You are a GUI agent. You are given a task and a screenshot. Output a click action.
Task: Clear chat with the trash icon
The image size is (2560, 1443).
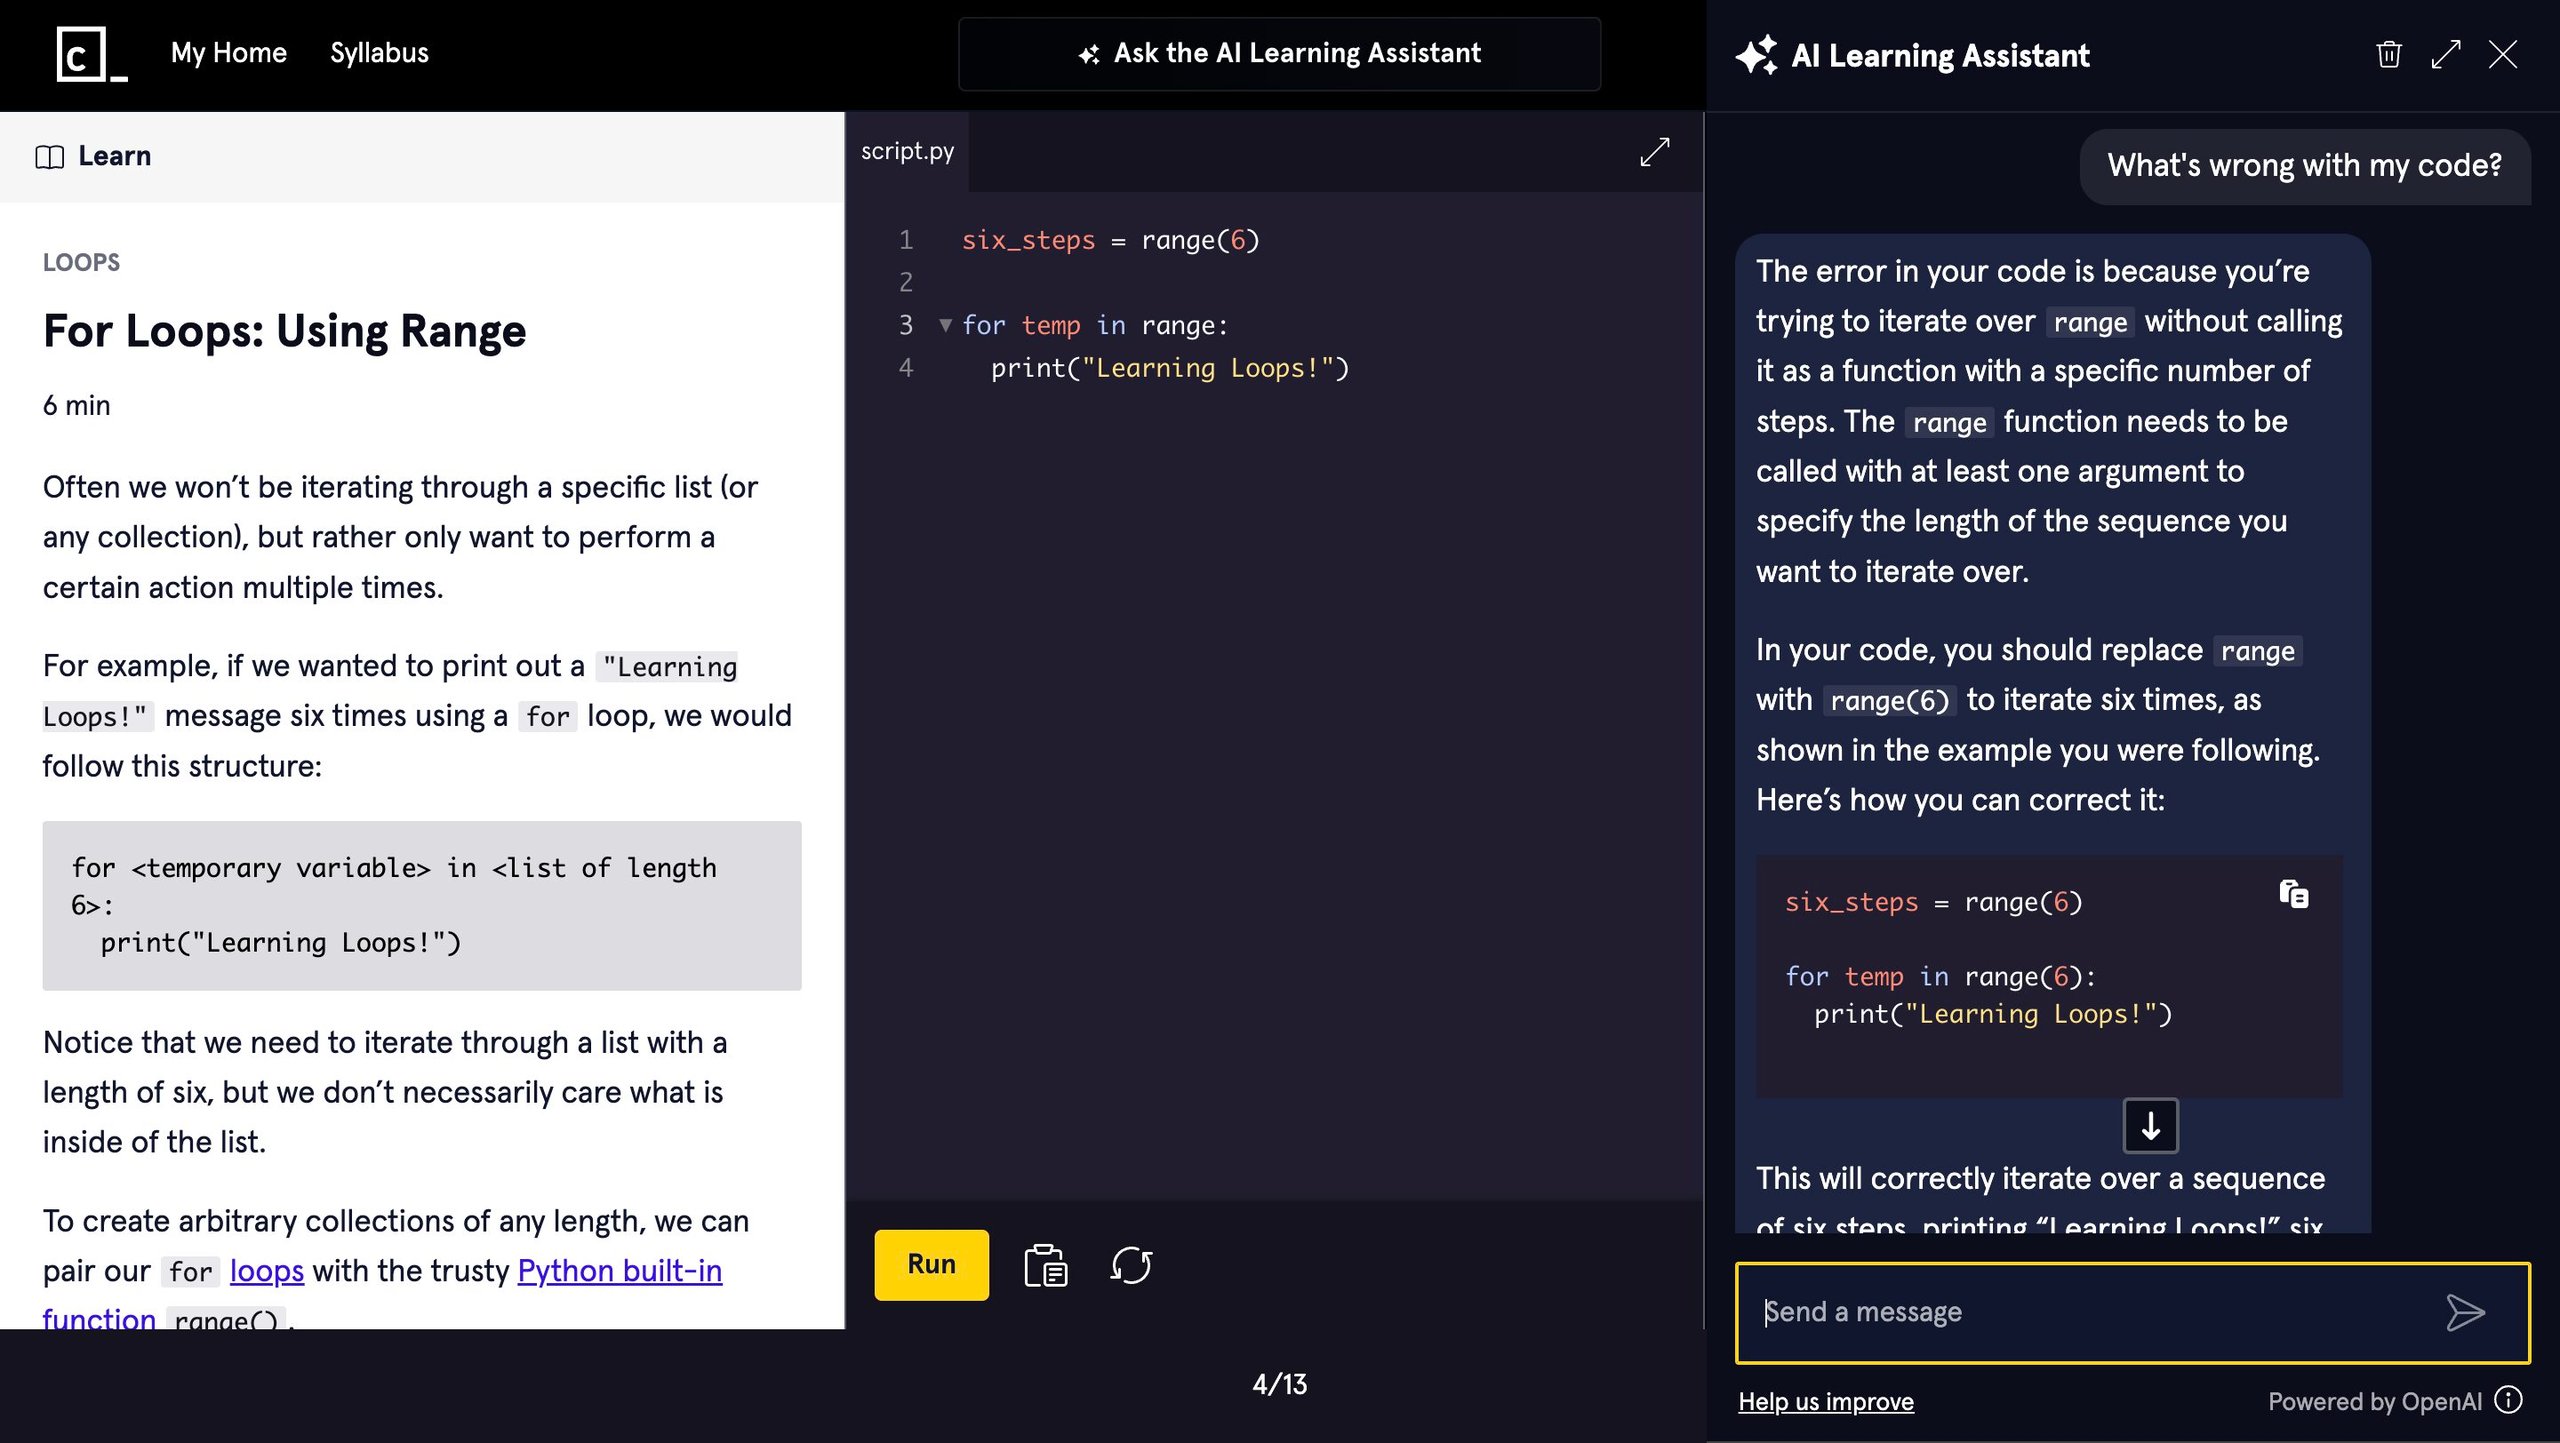pos(2388,54)
